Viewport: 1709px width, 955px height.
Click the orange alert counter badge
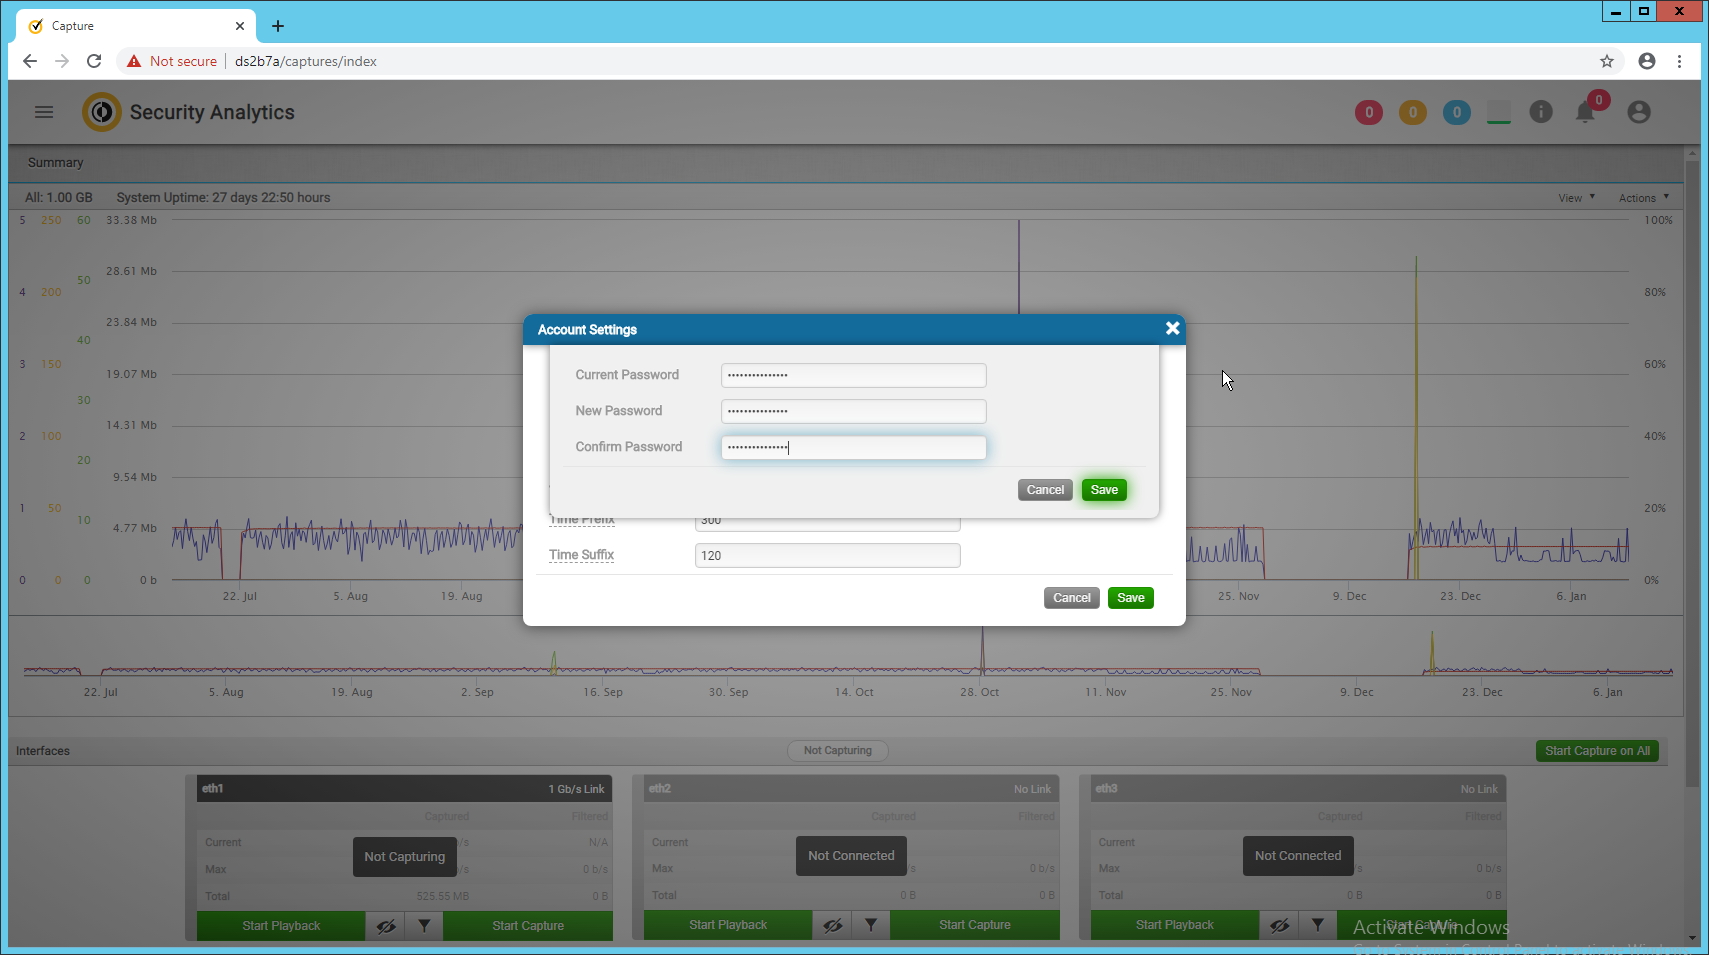[1412, 113]
